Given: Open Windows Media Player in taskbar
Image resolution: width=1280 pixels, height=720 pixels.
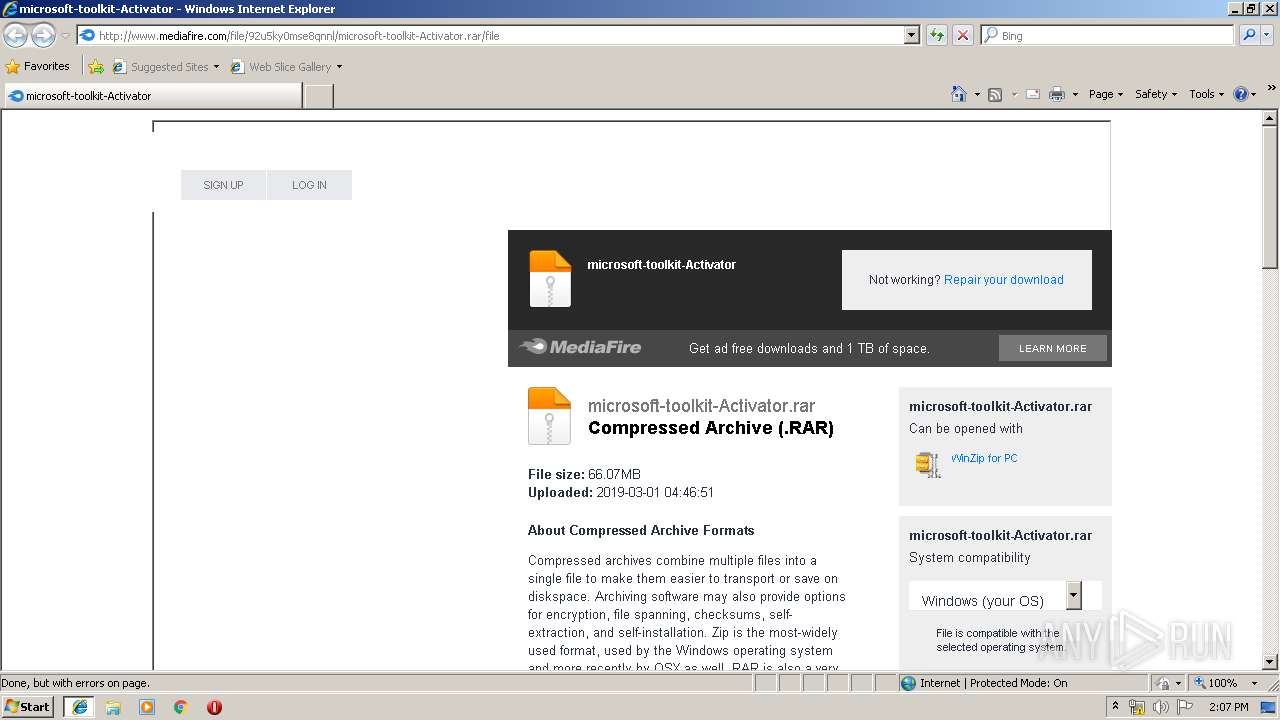Looking at the screenshot, I should point(147,707).
